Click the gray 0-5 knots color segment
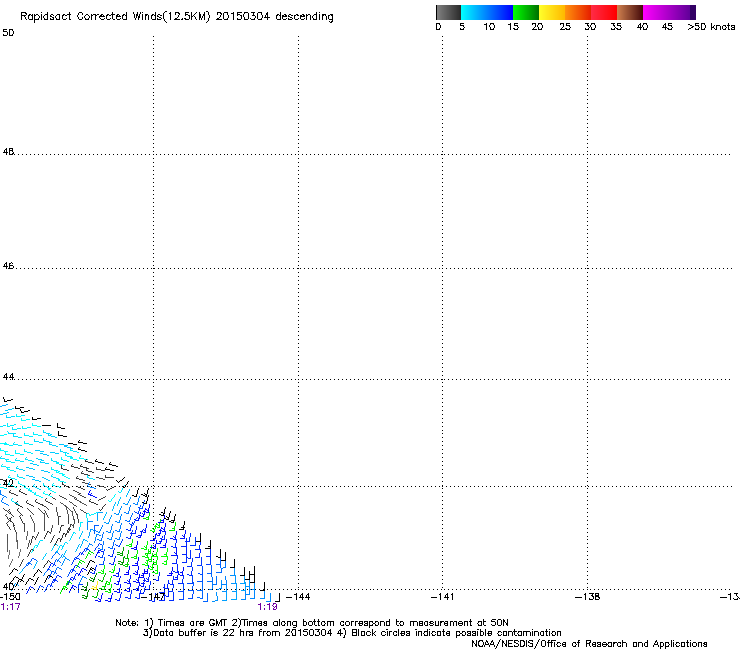The width and height of the screenshot is (740, 650). (448, 12)
